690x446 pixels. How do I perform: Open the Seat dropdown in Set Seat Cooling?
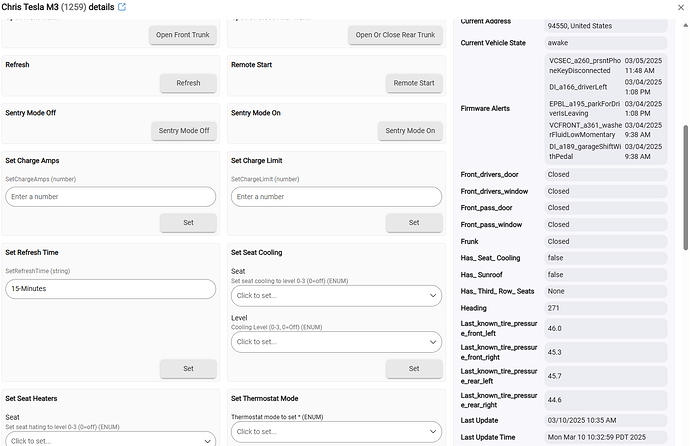pos(336,296)
